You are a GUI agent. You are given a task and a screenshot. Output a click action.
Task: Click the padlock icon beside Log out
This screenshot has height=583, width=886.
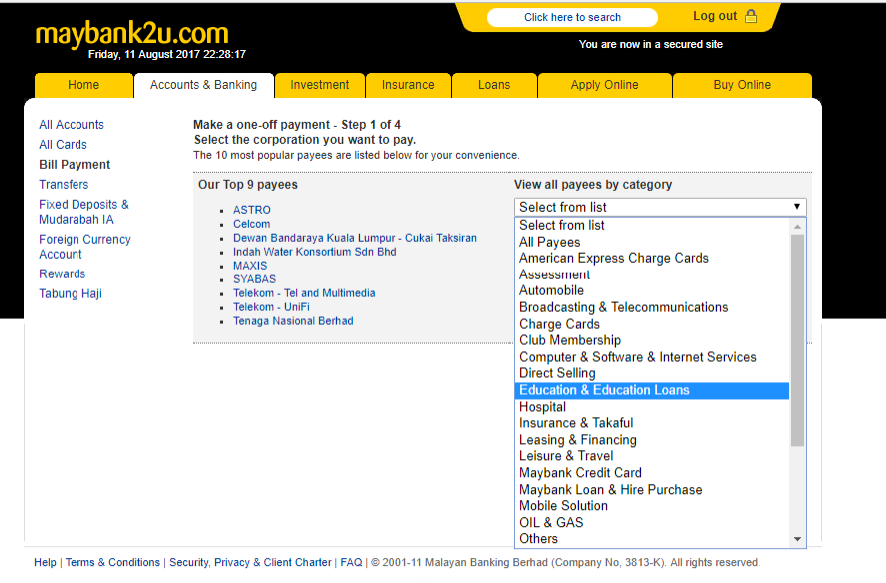(751, 16)
